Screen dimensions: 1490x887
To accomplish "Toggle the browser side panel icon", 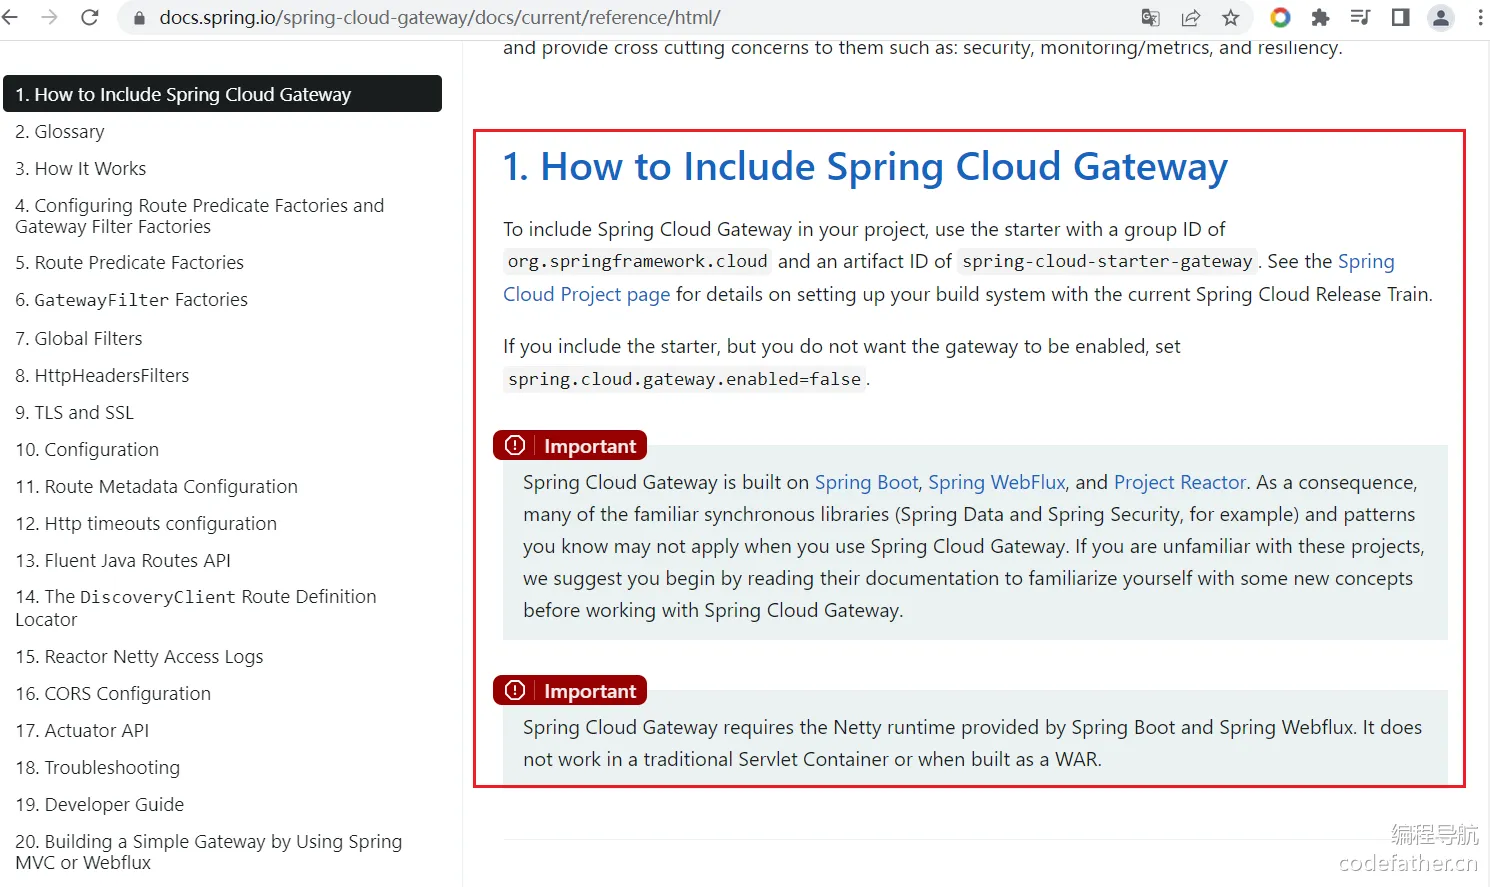I will (1400, 17).
